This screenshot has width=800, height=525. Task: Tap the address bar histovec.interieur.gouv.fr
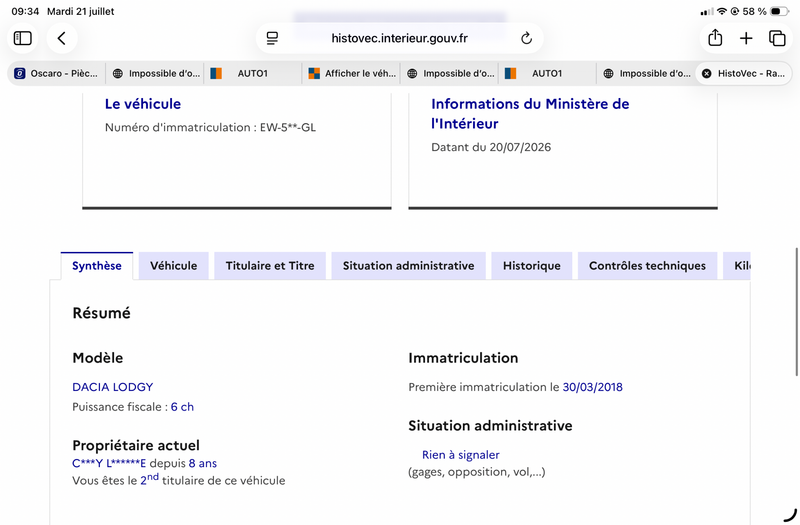(399, 38)
